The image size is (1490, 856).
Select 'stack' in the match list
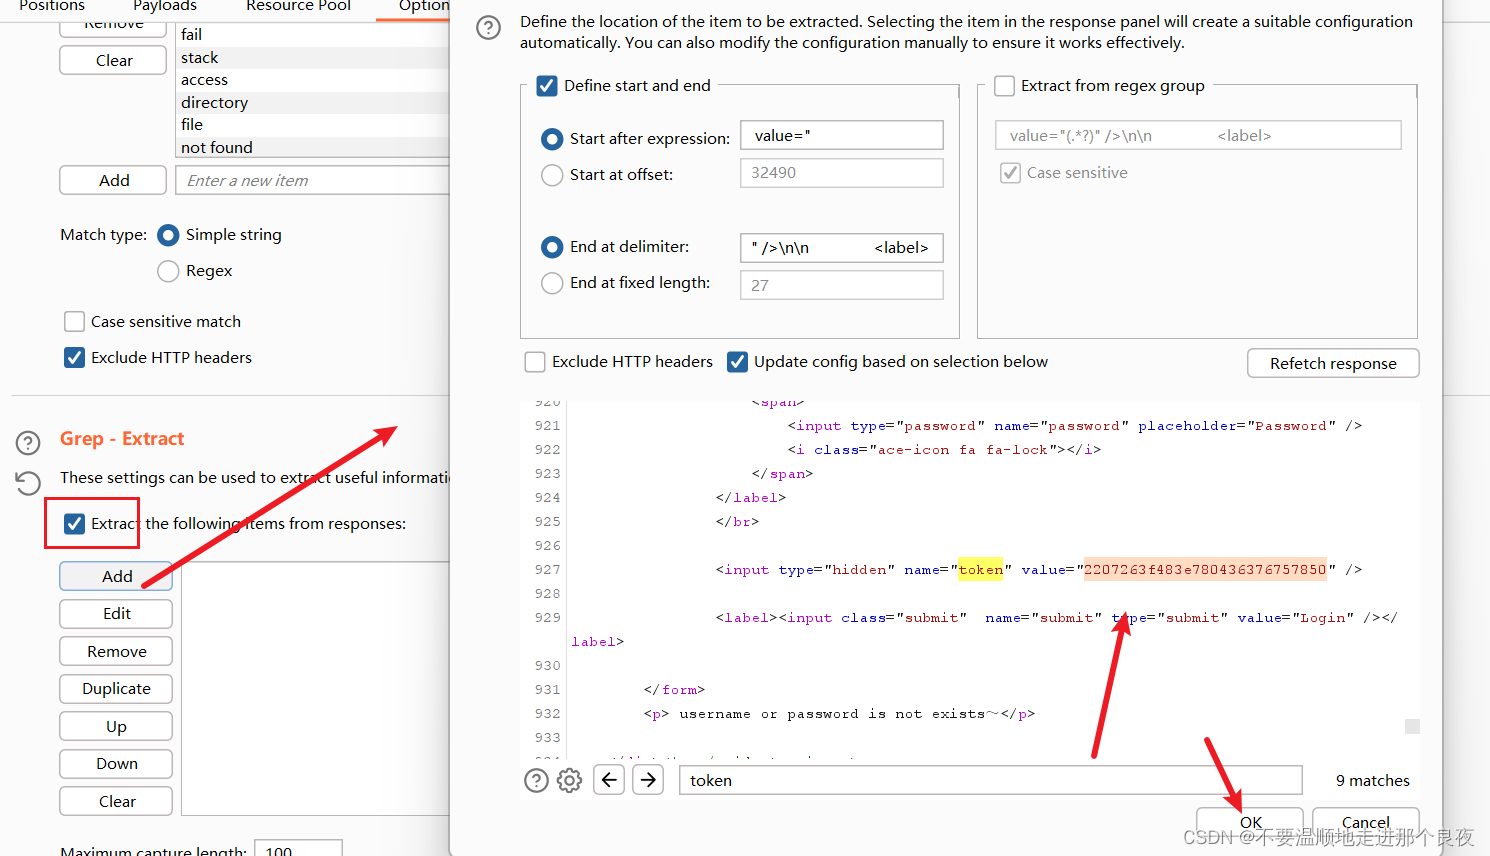tap(313, 58)
